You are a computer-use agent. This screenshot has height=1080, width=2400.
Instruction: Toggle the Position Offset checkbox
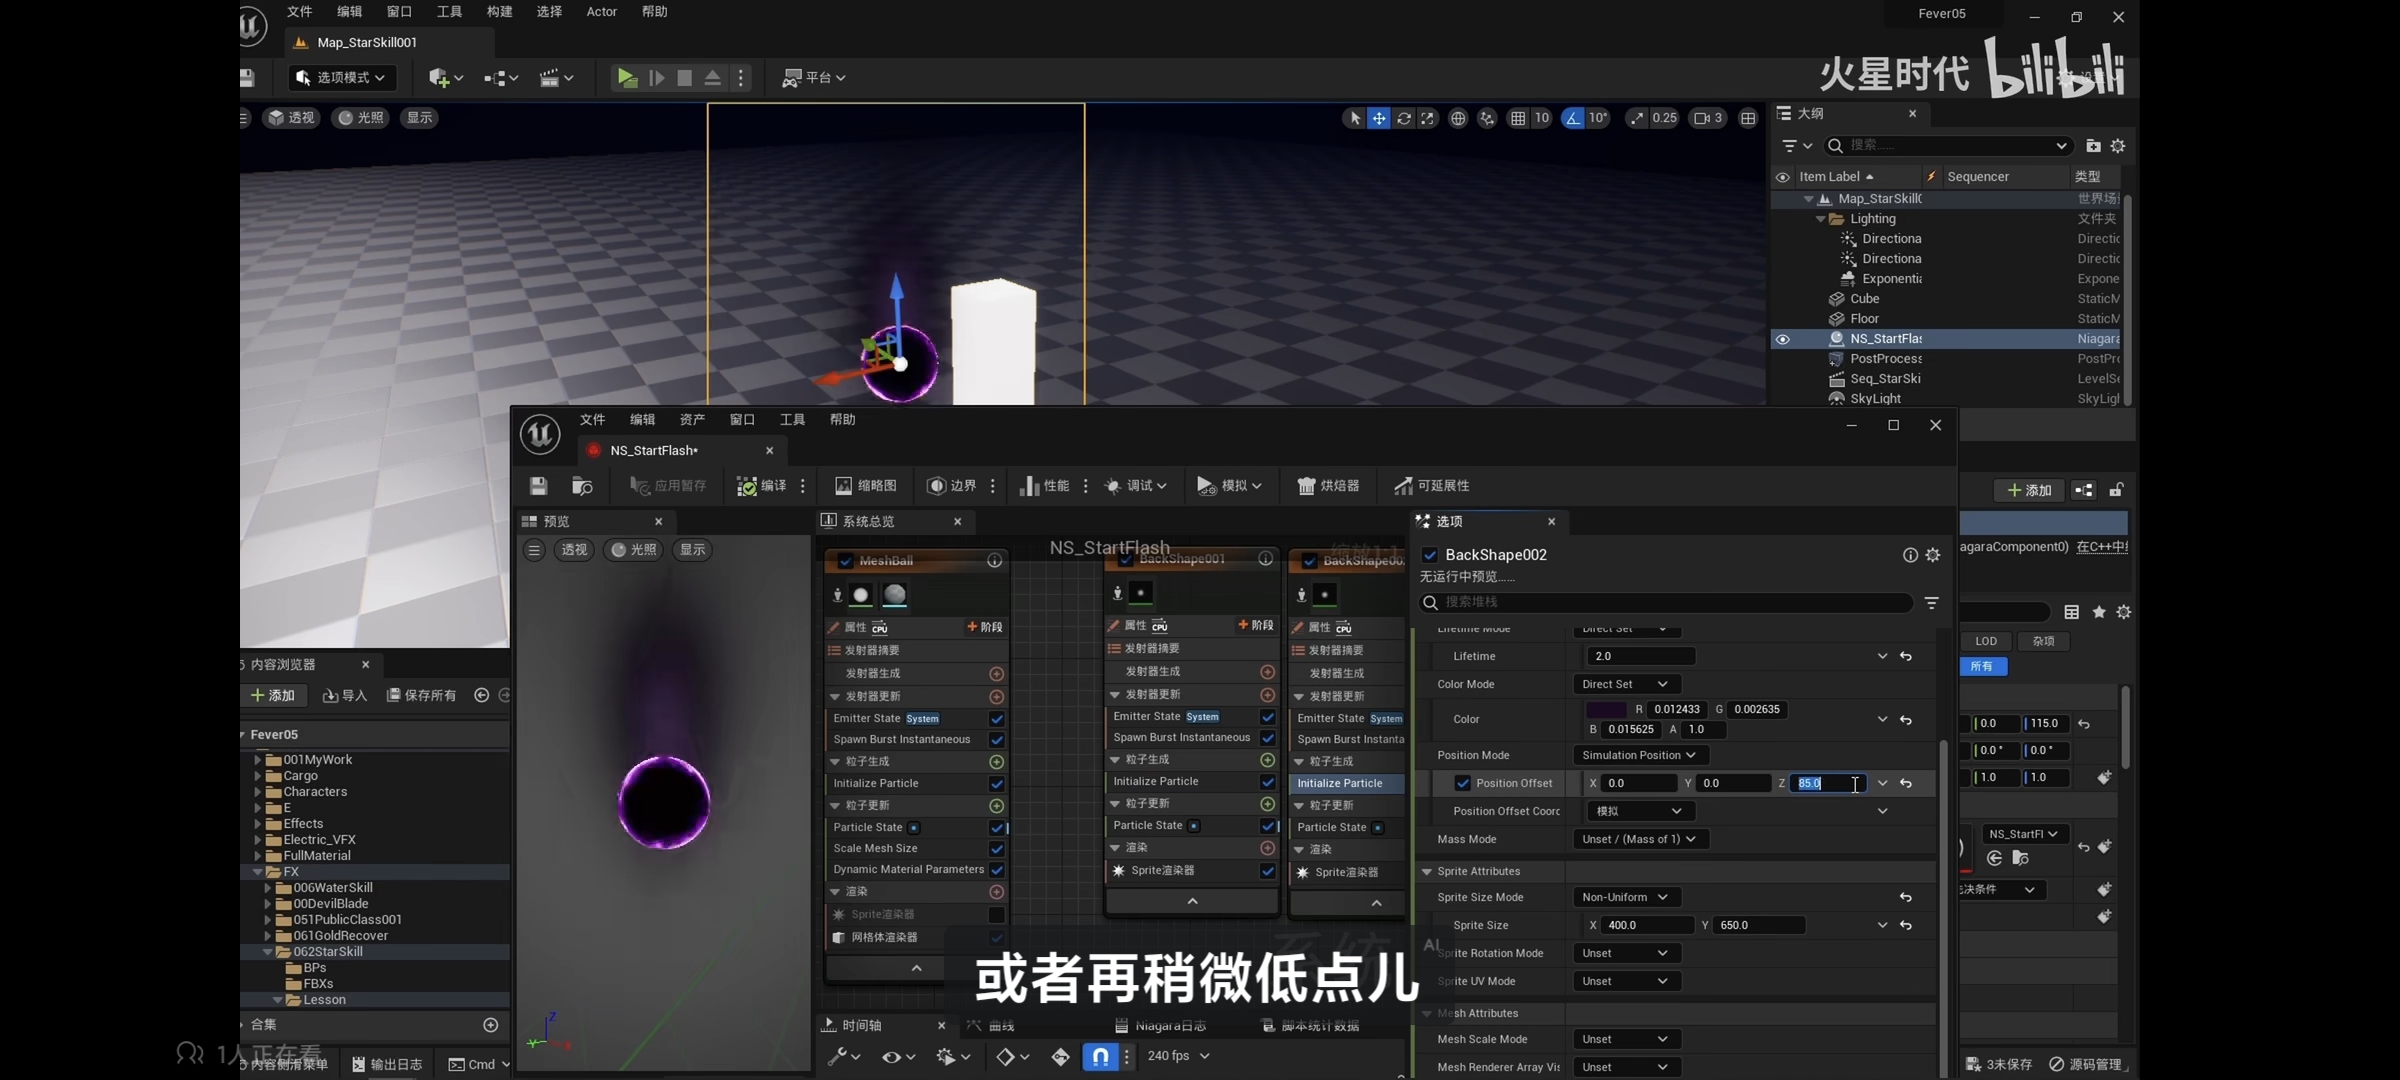coord(1463,783)
